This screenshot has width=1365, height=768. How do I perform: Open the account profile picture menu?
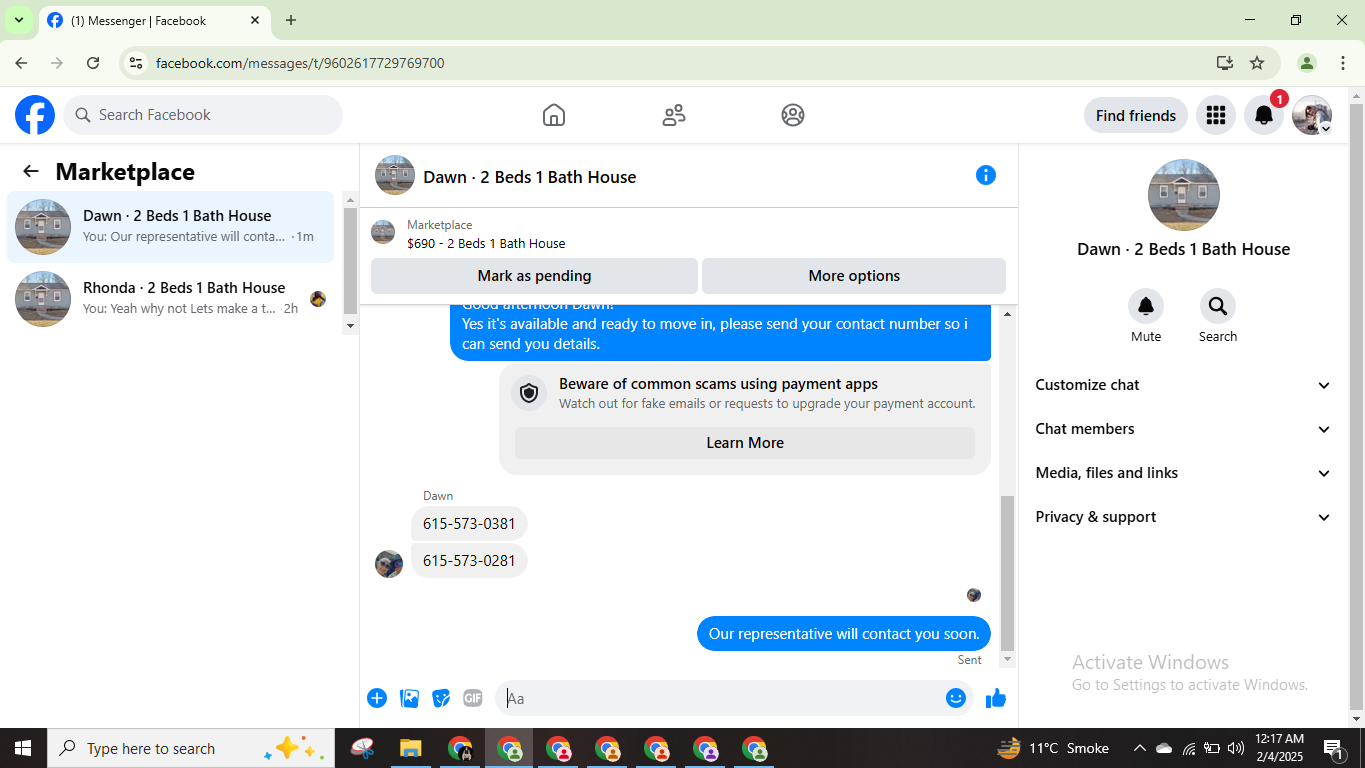1312,115
